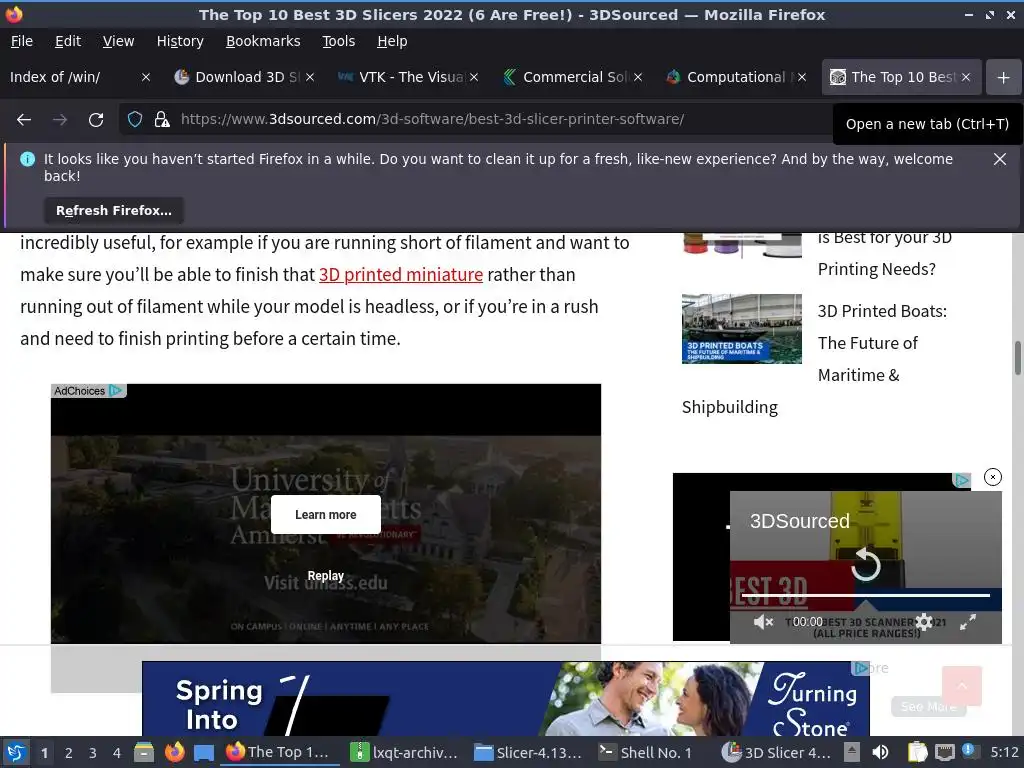This screenshot has width=1024, height=768.
Task: Show site security padlock info
Action: click(x=162, y=120)
